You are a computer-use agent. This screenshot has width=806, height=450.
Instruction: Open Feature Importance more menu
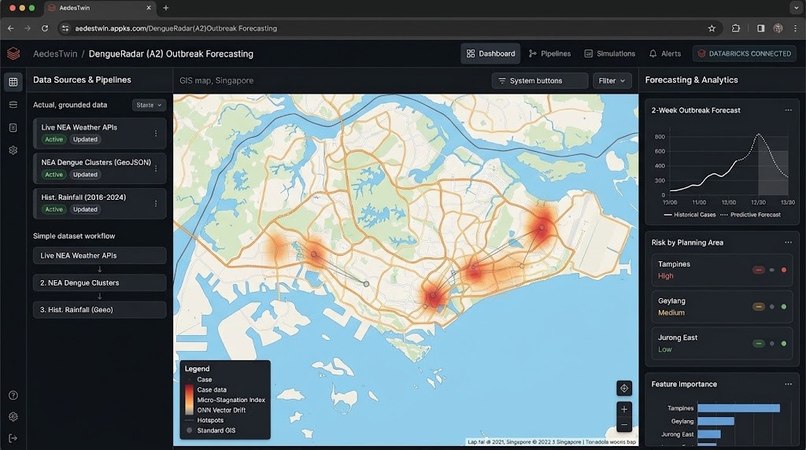(x=788, y=384)
